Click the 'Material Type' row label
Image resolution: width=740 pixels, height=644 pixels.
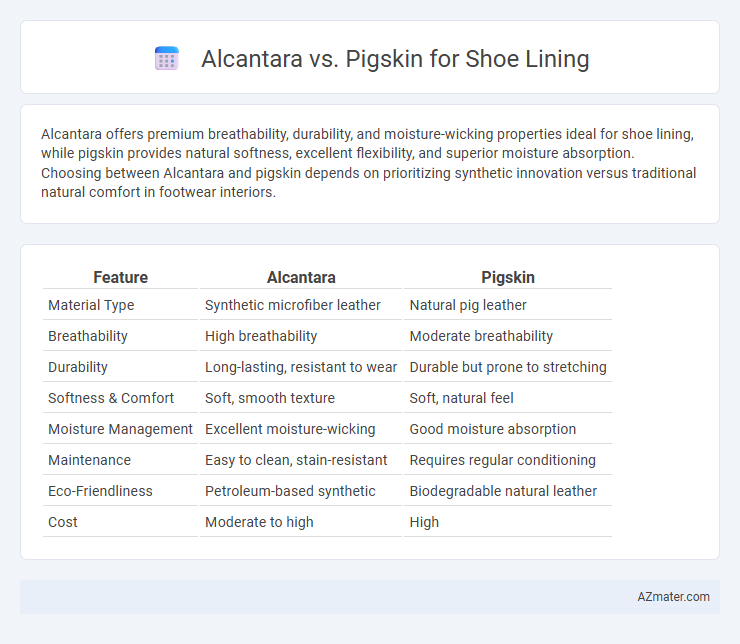(91, 305)
